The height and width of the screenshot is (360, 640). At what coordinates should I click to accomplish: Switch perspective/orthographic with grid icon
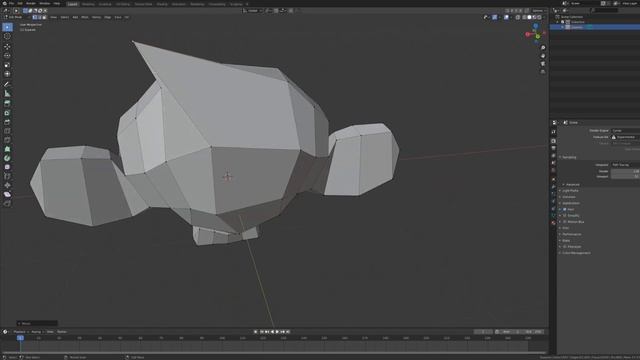point(543,71)
